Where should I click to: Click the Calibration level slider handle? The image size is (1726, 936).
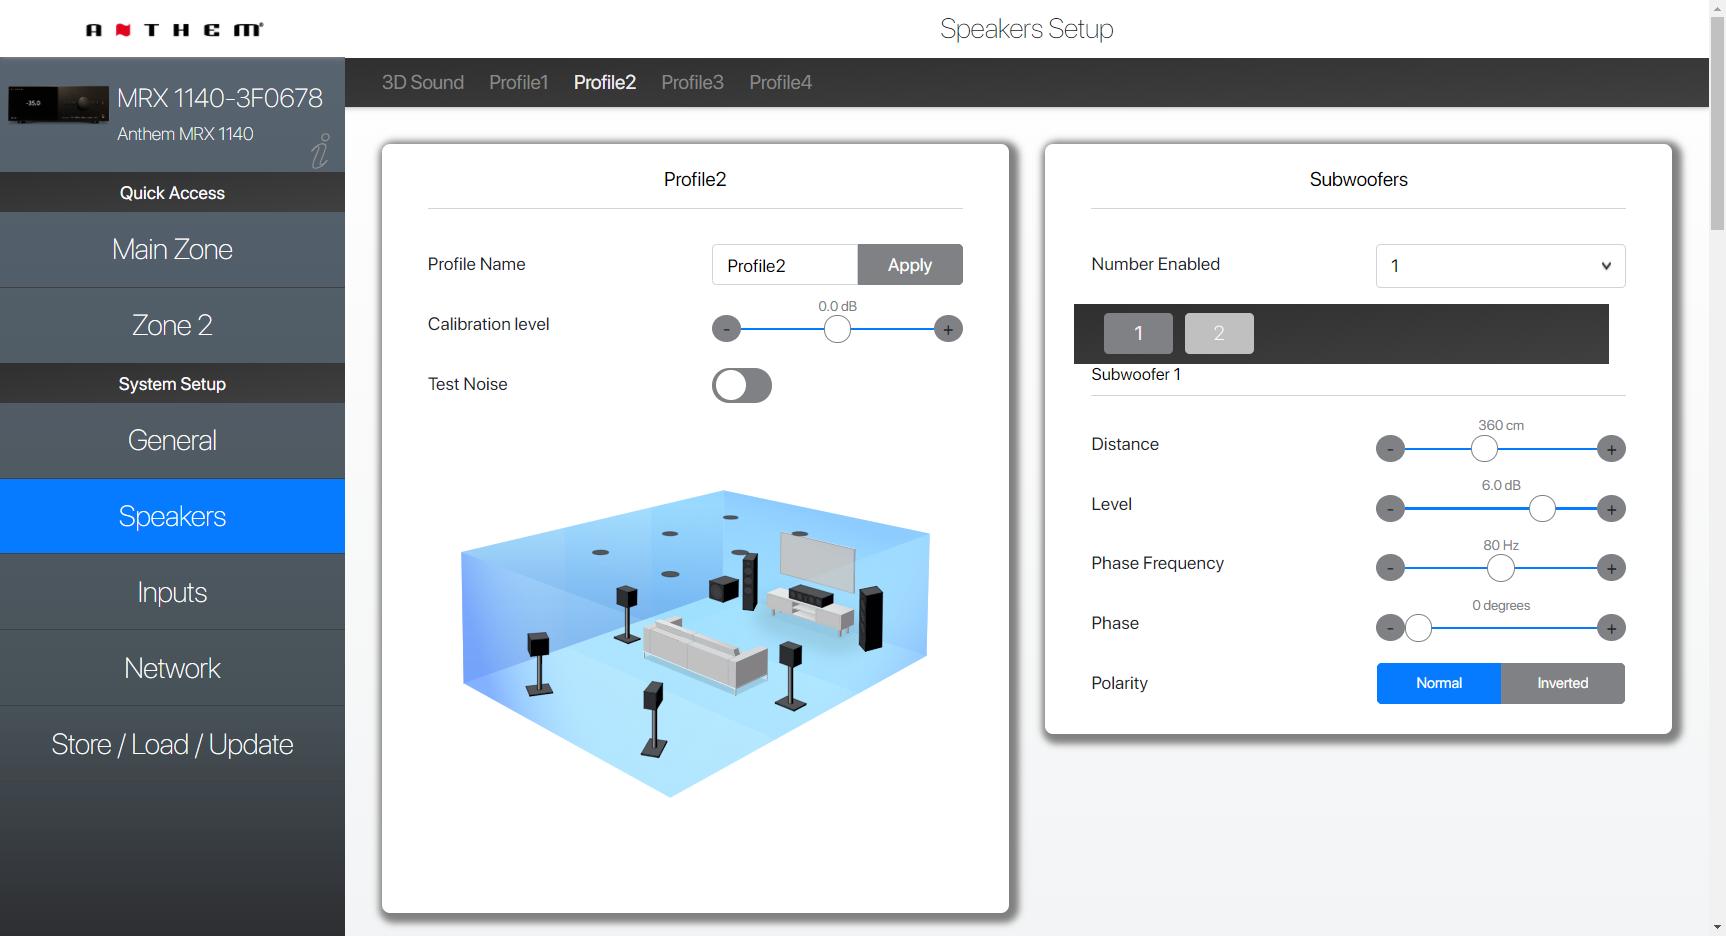837,329
